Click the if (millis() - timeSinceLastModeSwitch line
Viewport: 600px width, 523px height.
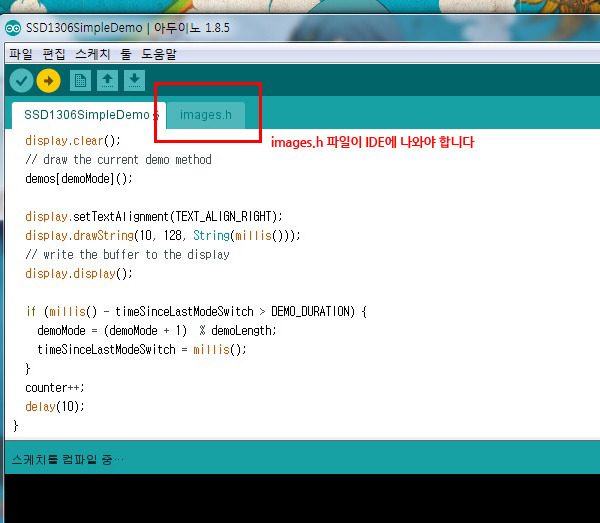click(x=197, y=312)
